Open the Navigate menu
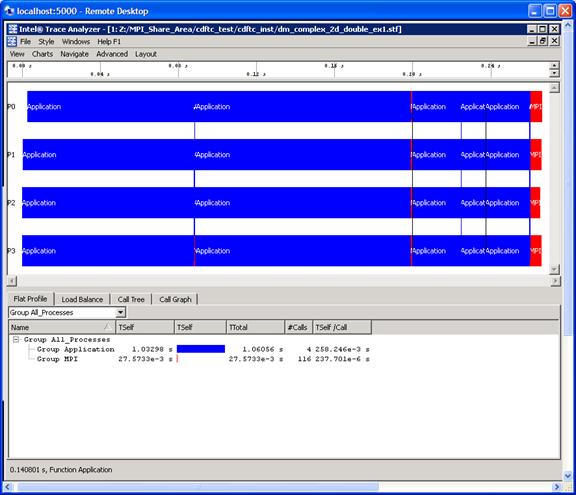Screen dimensions: 576x495 75,54
